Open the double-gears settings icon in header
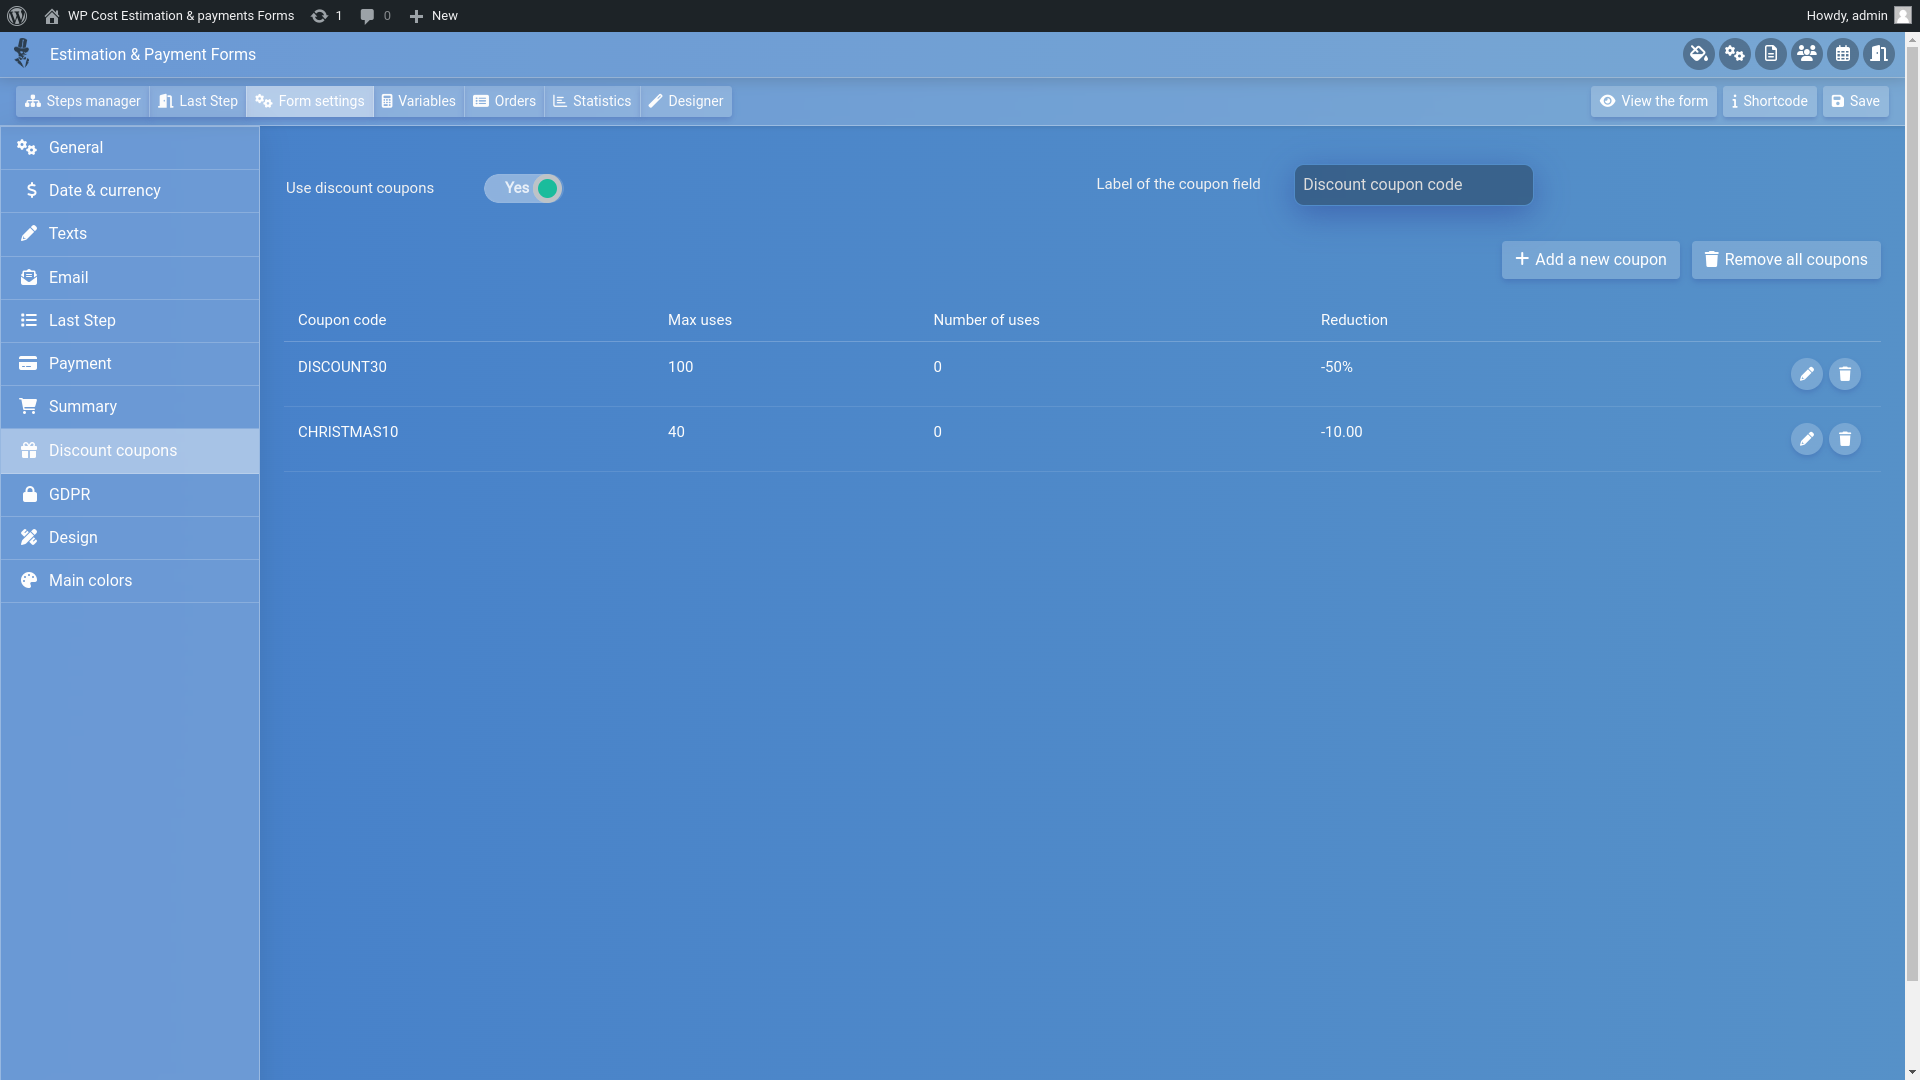 [x=1734, y=54]
